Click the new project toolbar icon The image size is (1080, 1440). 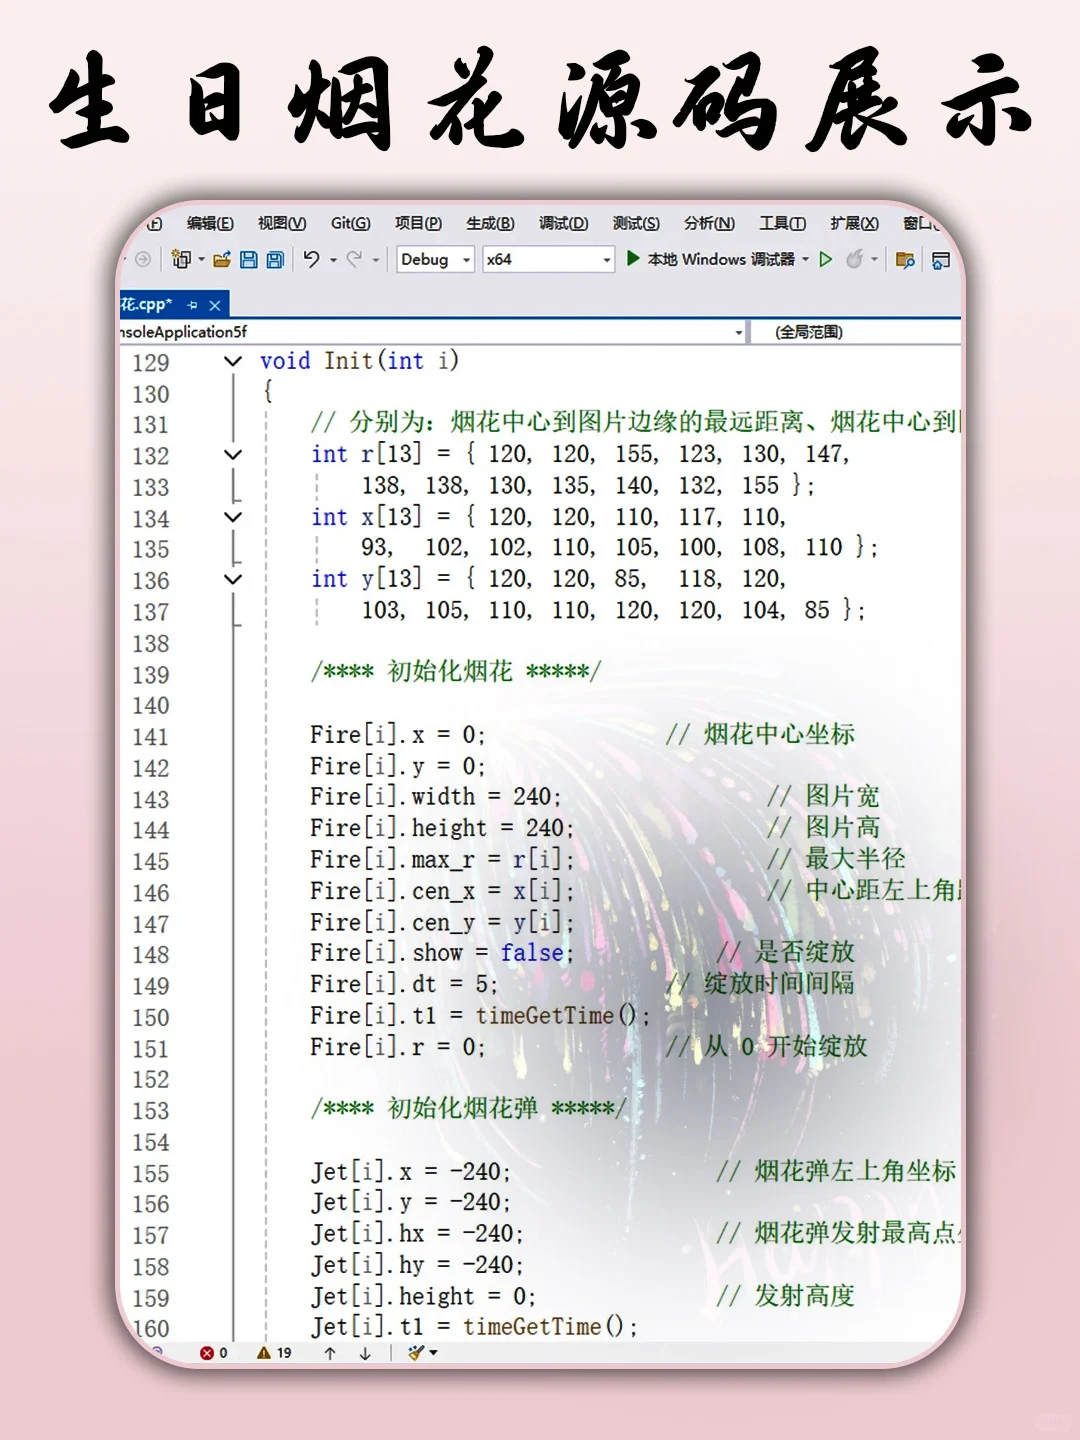182,259
